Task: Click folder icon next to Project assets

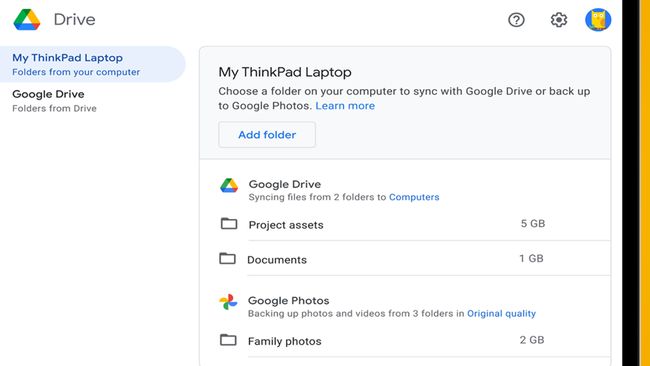Action: [229, 224]
